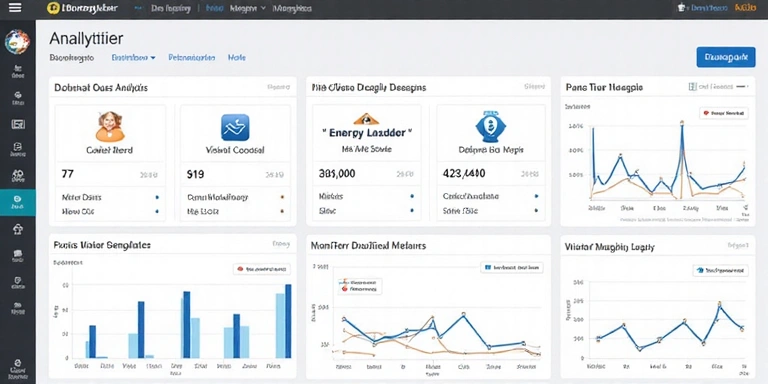Click the small grid icon in the top-right chart header
This screenshot has width=768, height=384.
click(692, 87)
